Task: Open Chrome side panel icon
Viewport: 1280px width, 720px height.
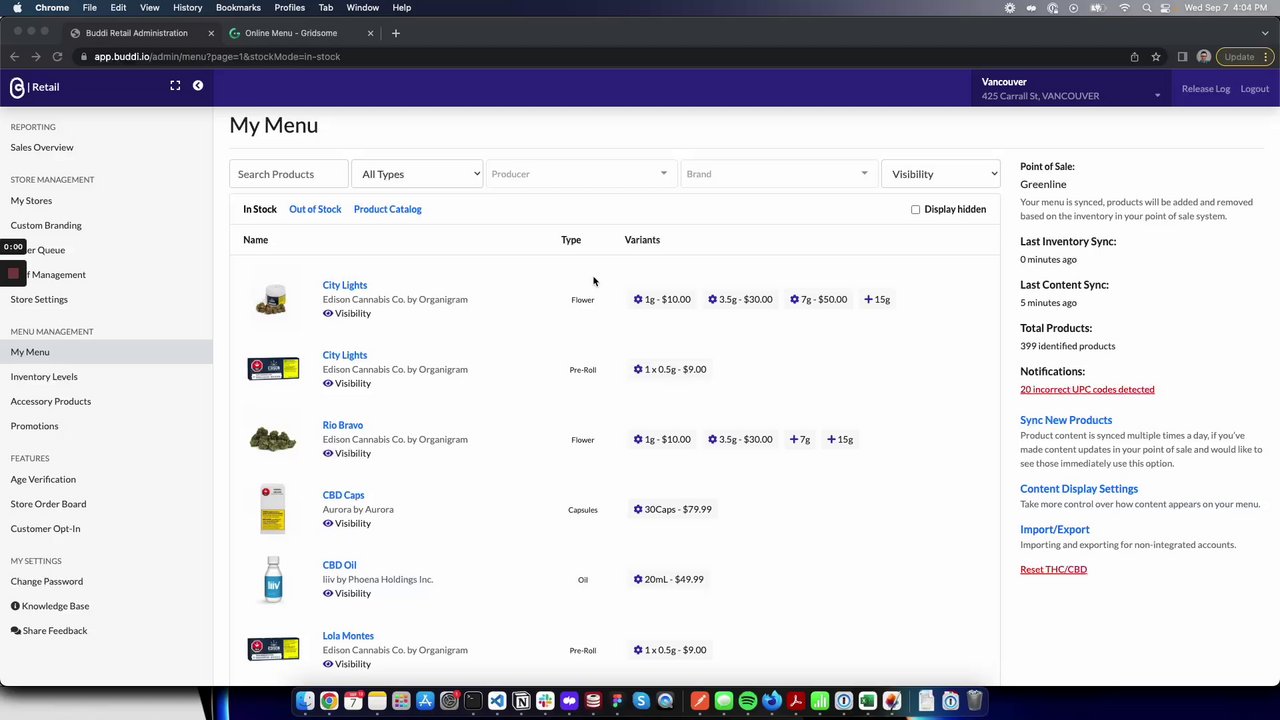Action: 1182,57
